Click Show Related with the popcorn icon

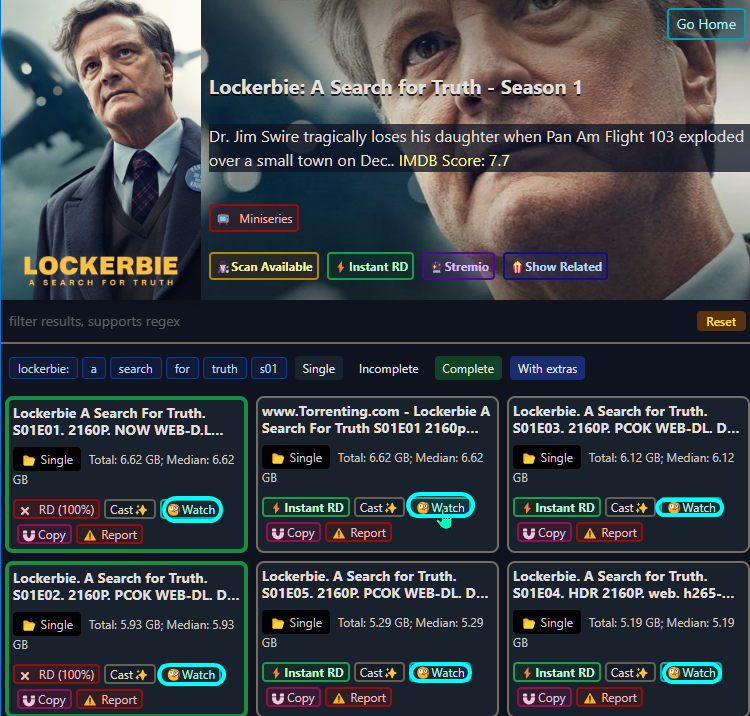pyautogui.click(x=555, y=266)
